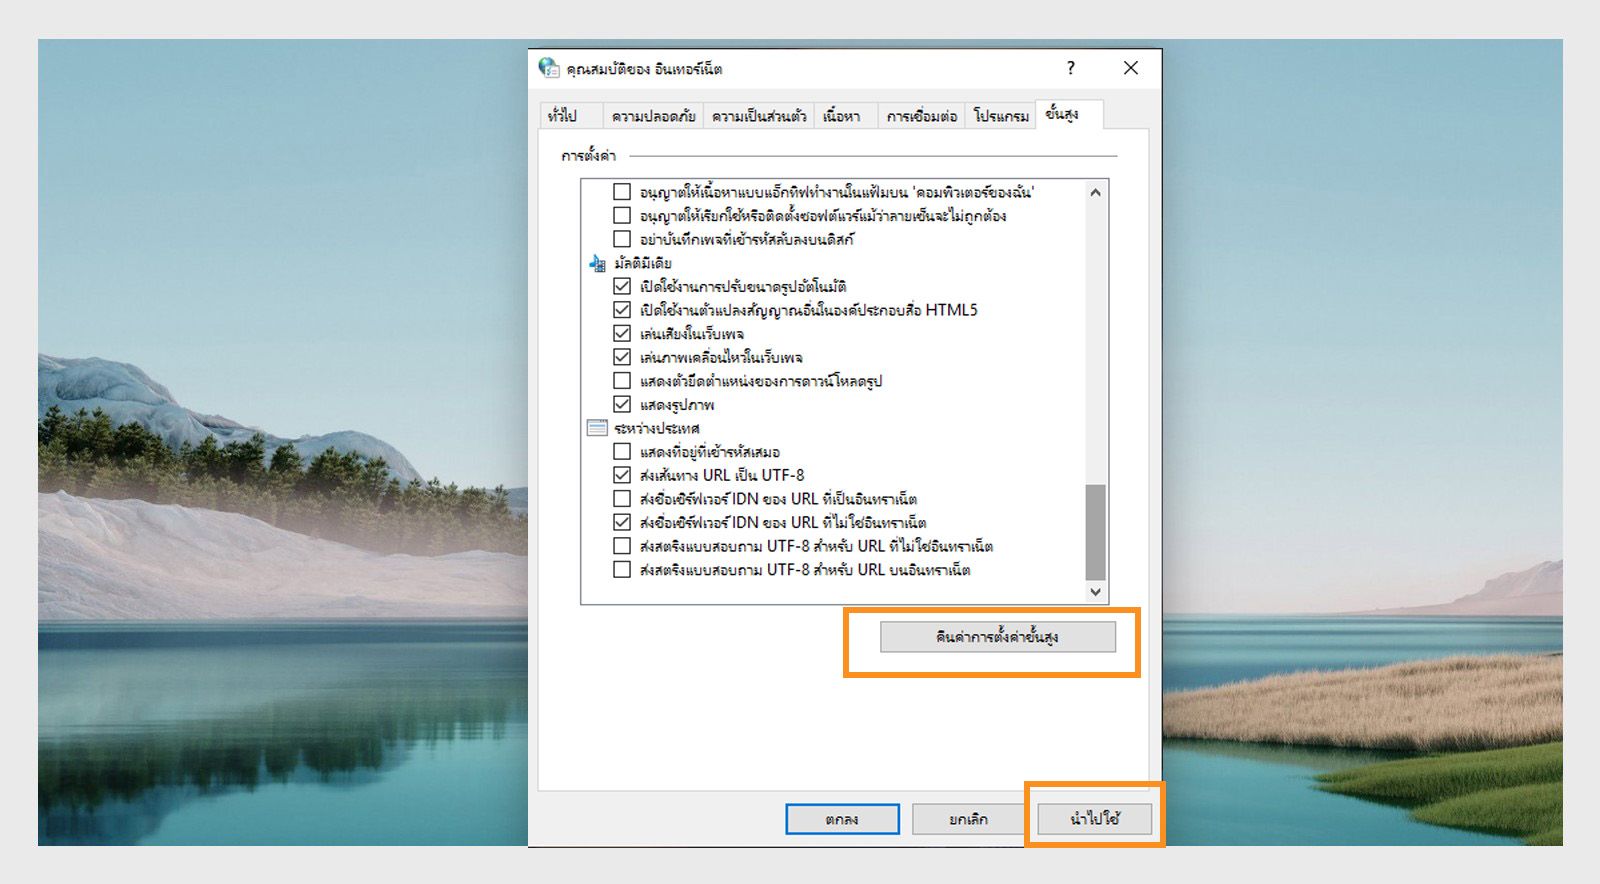
Task: Click the settings list scroll-up arrow
Action: pos(1096,192)
